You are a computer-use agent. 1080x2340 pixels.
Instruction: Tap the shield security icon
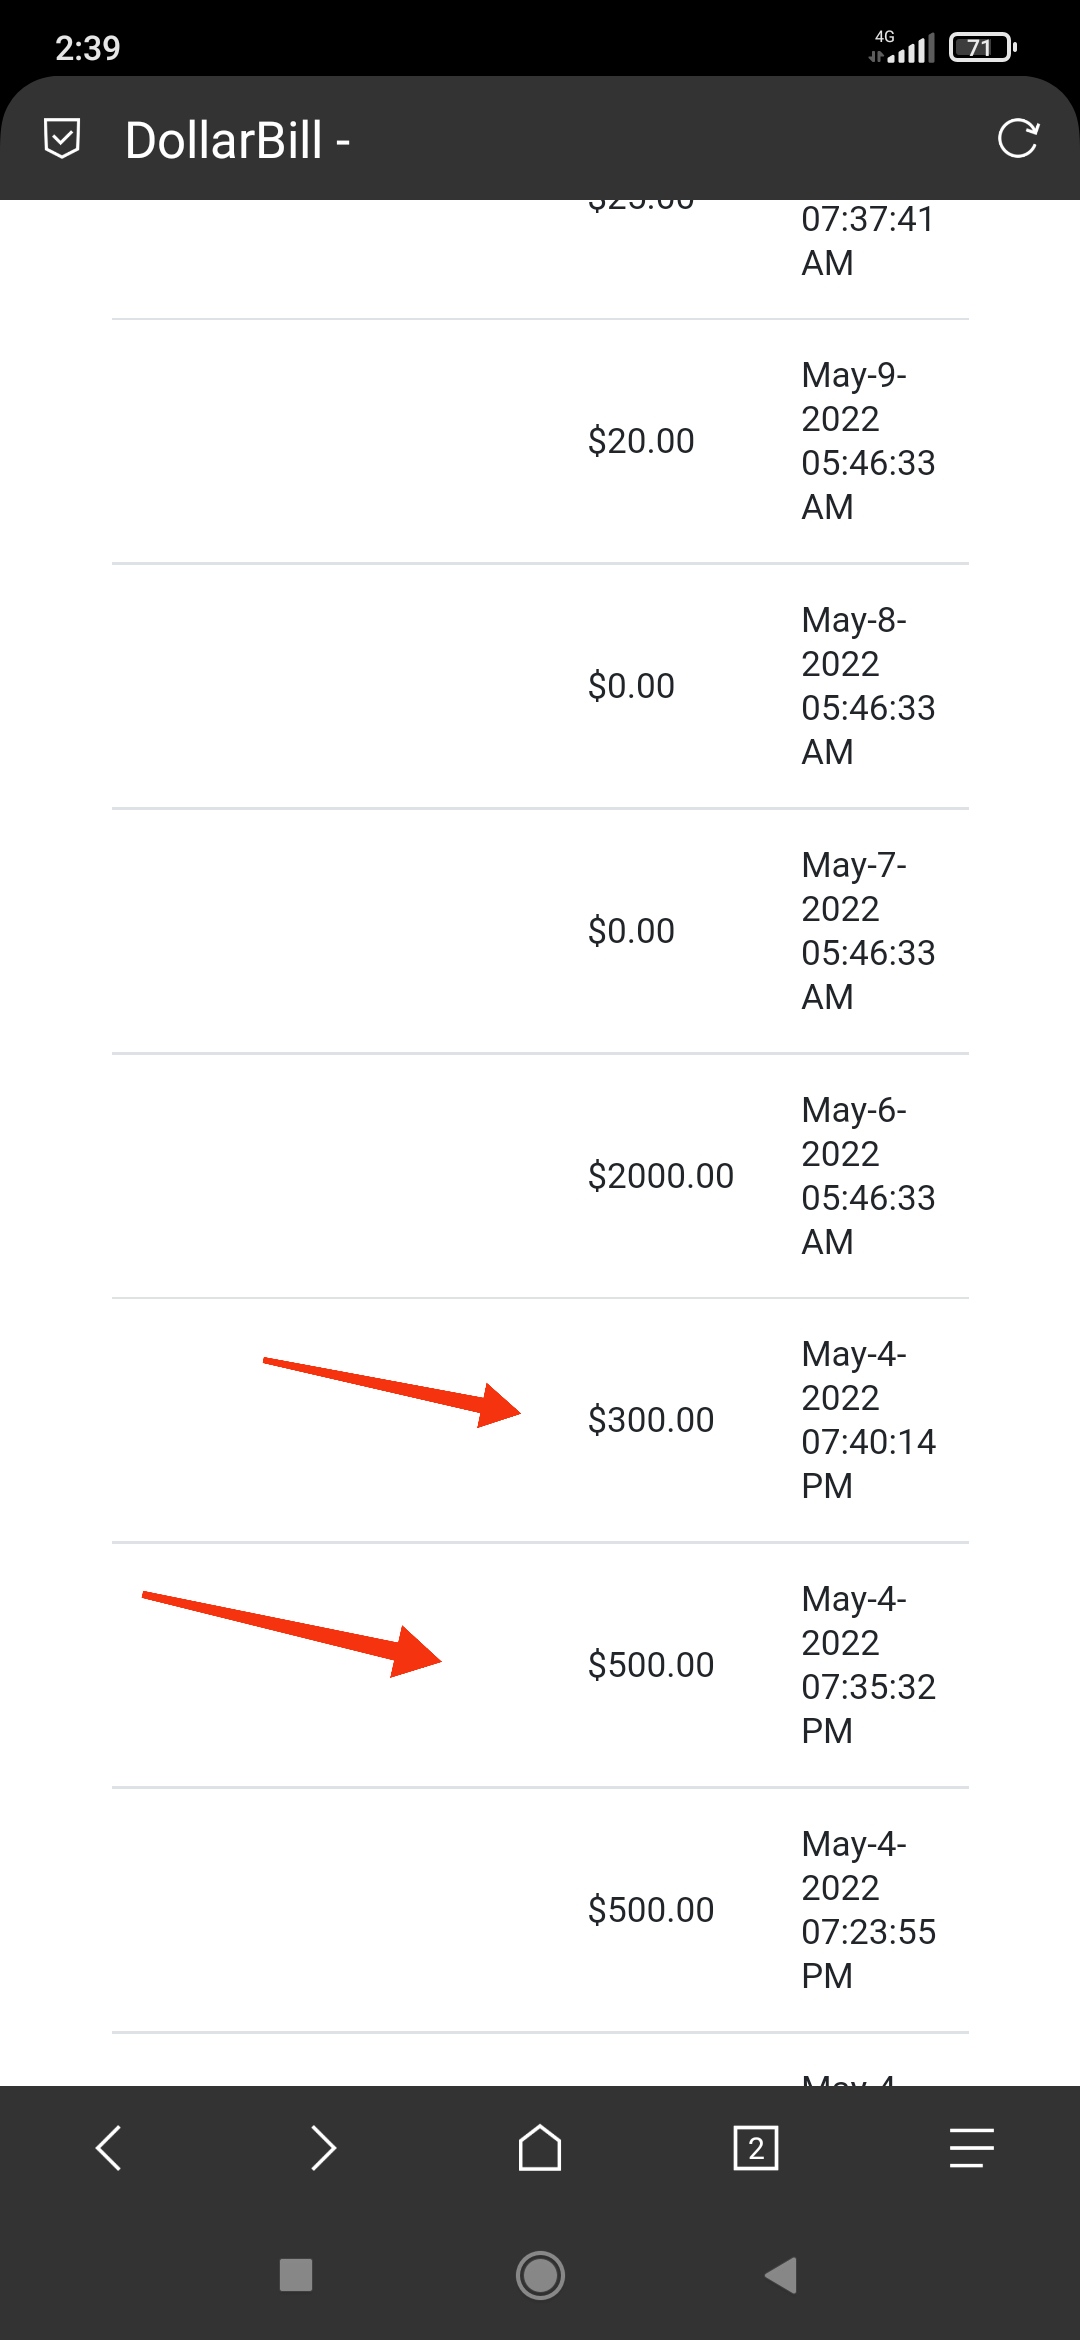62,138
